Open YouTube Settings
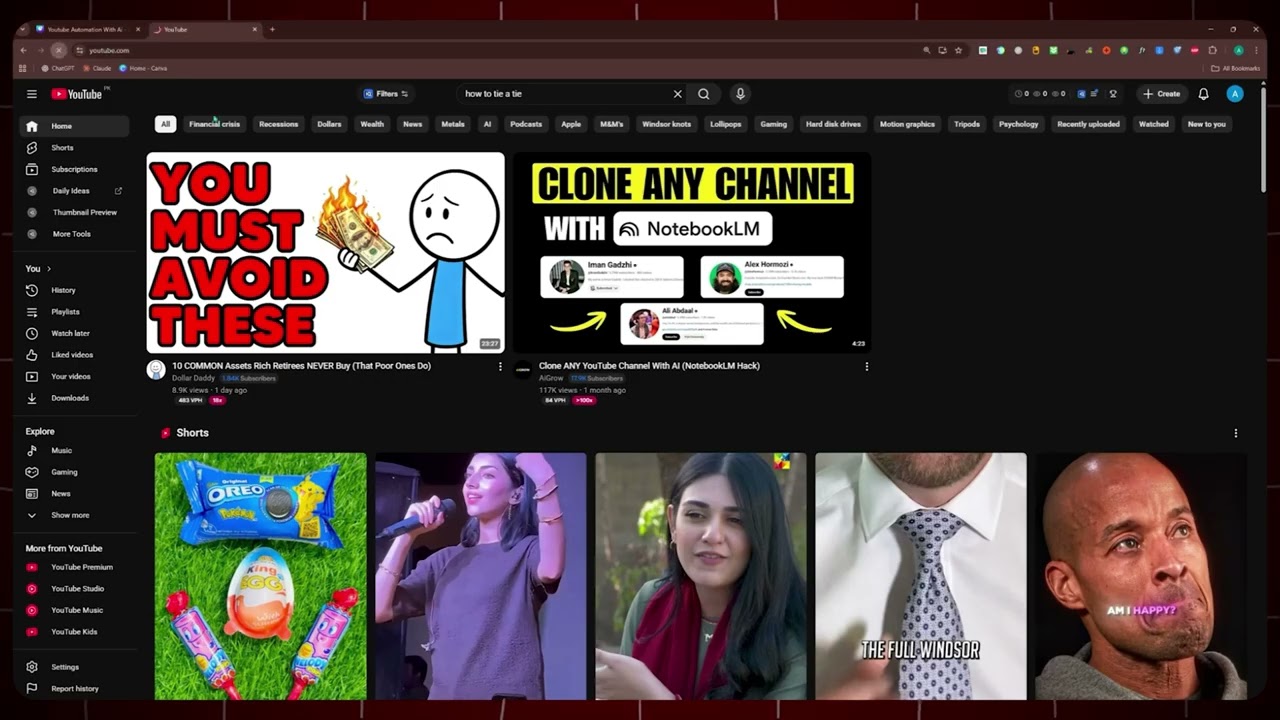1280x720 pixels. (74, 667)
